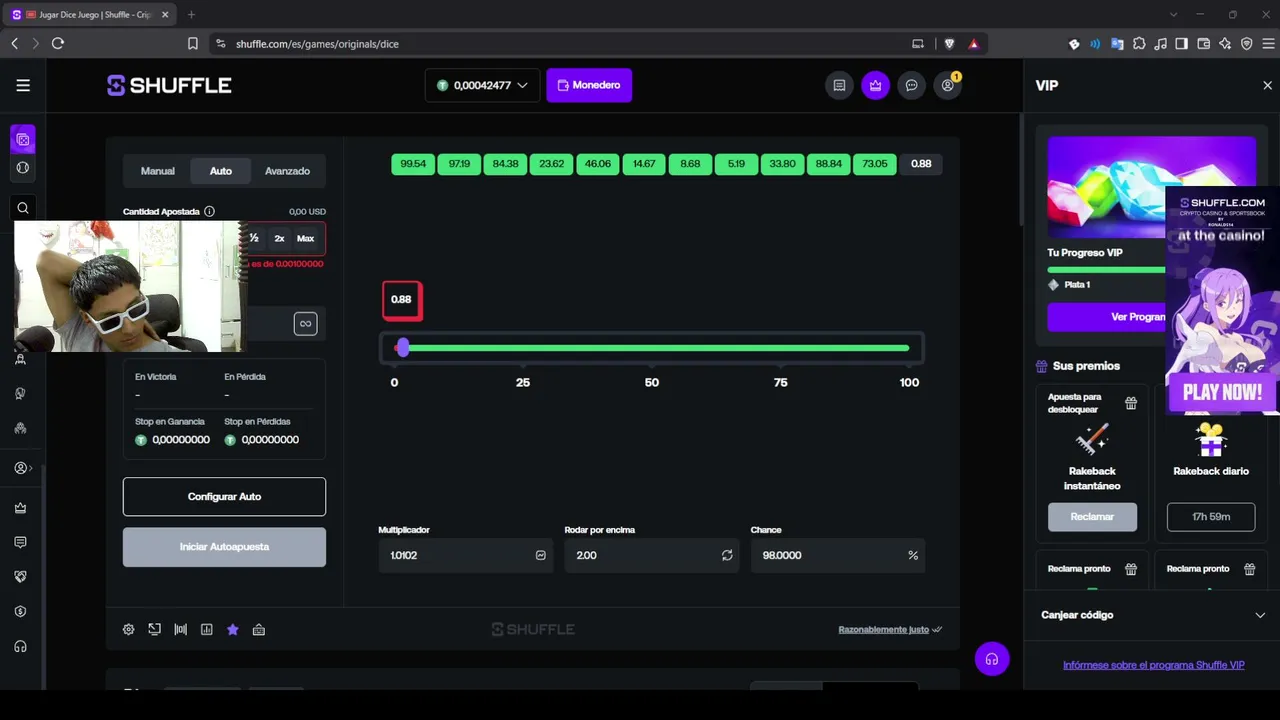This screenshot has width=1280, height=720.
Task: Click the Shuffle logo in header
Action: tap(169, 85)
